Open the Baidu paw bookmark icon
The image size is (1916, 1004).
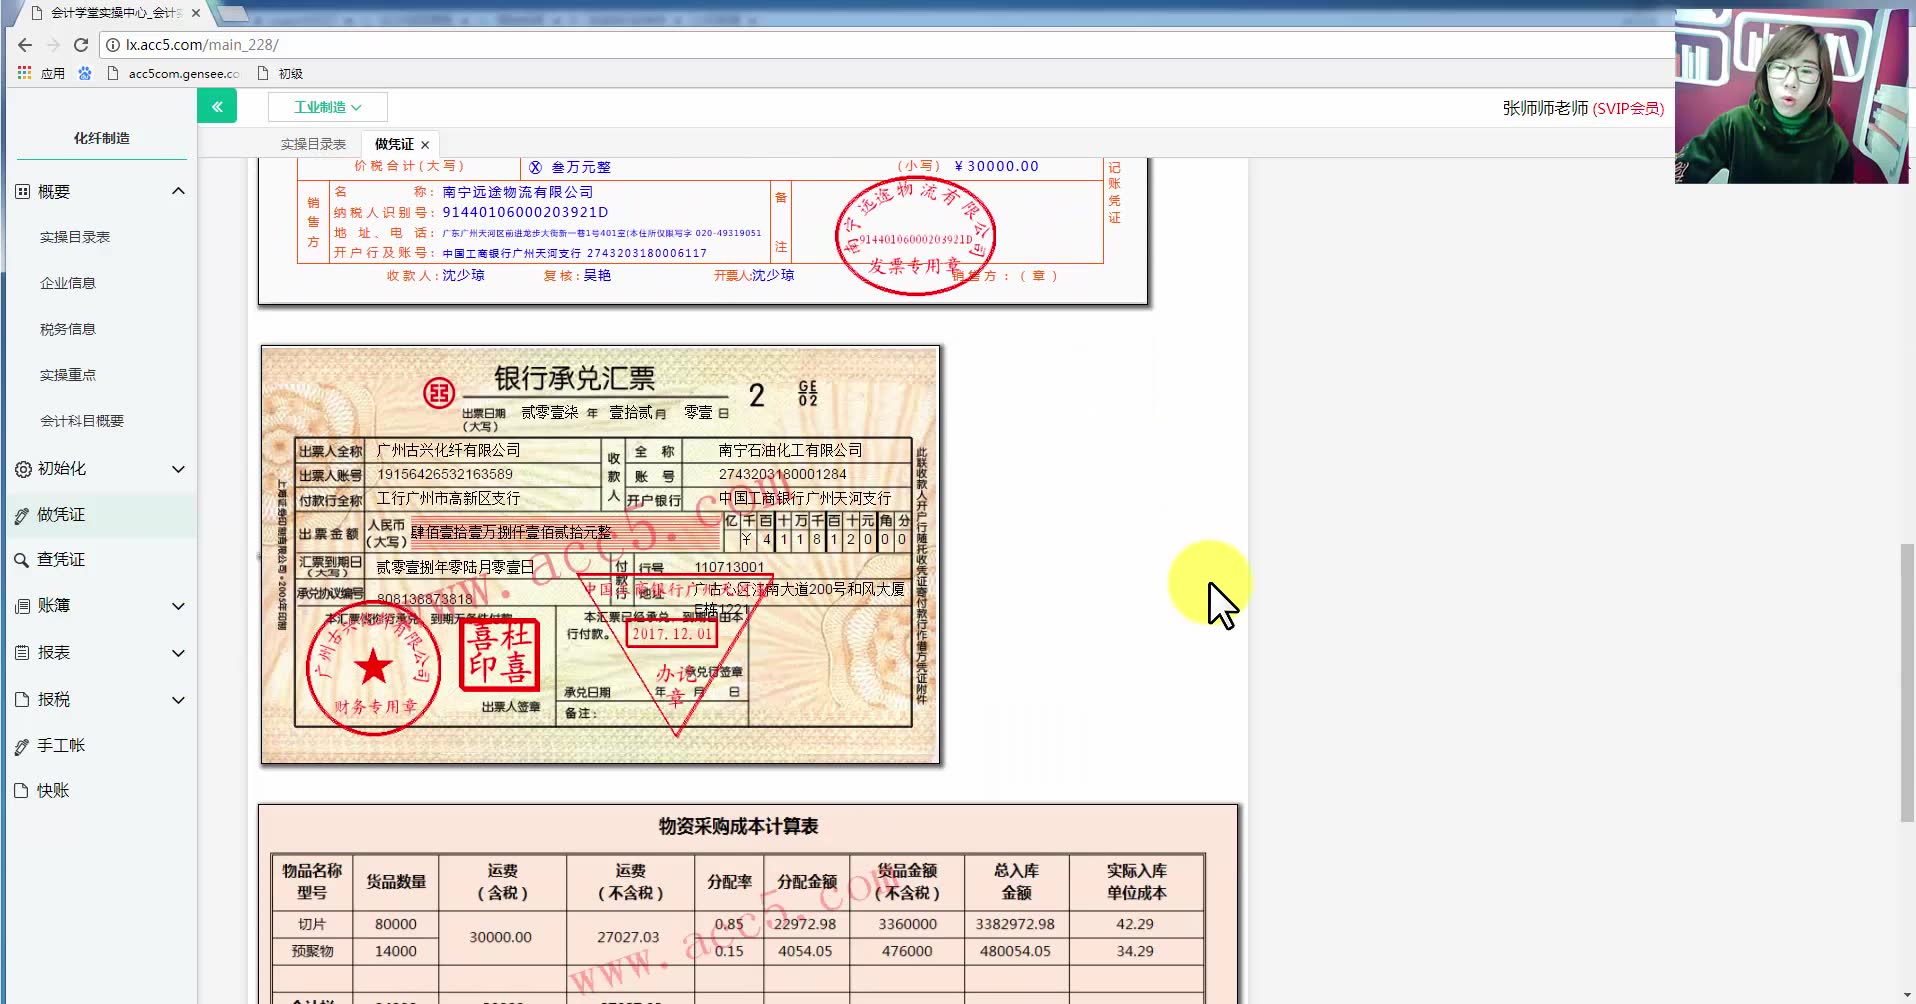pos(85,73)
